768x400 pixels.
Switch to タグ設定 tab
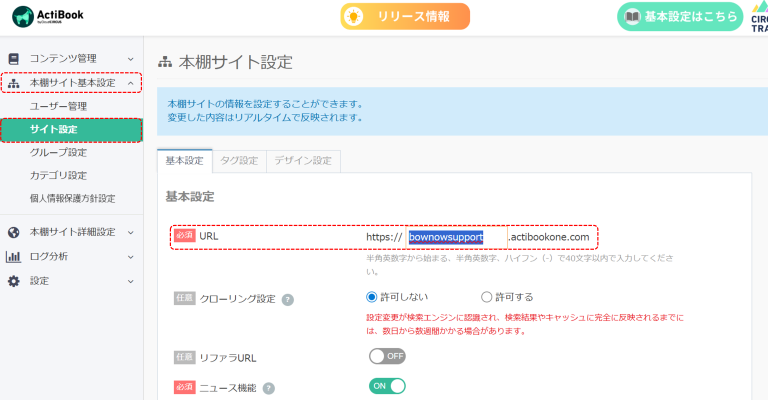(240, 161)
